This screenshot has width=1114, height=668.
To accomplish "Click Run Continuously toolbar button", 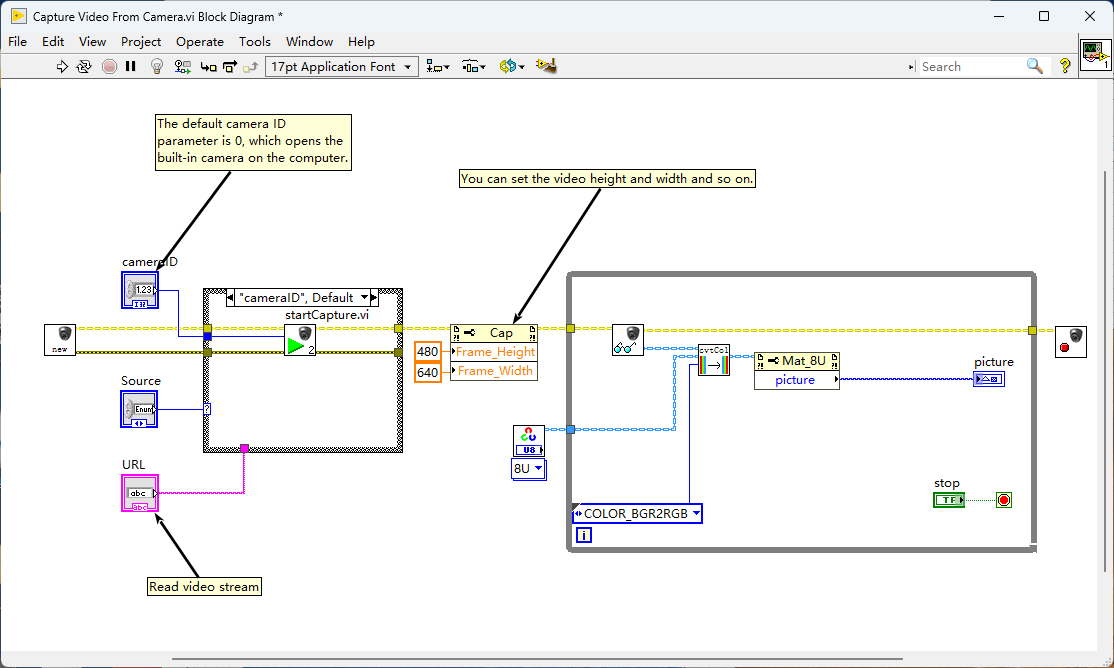I will (x=84, y=66).
